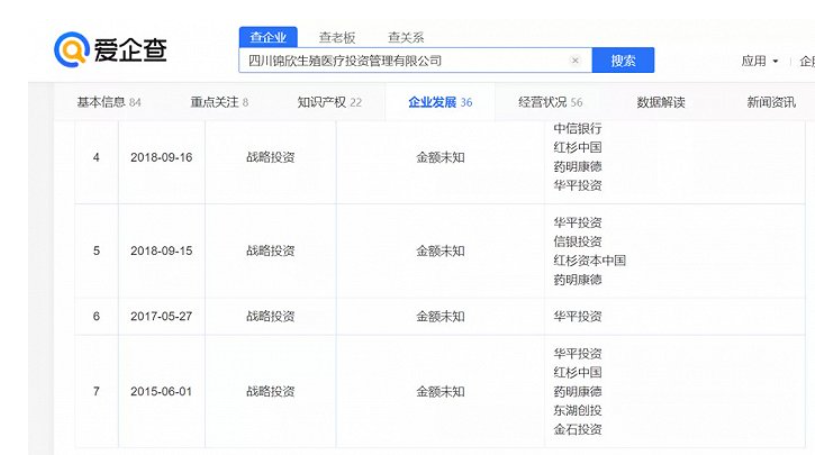The height and width of the screenshot is (470, 833).
Task: Click investor 华平投资 in row 4
Action: pyautogui.click(x=577, y=185)
